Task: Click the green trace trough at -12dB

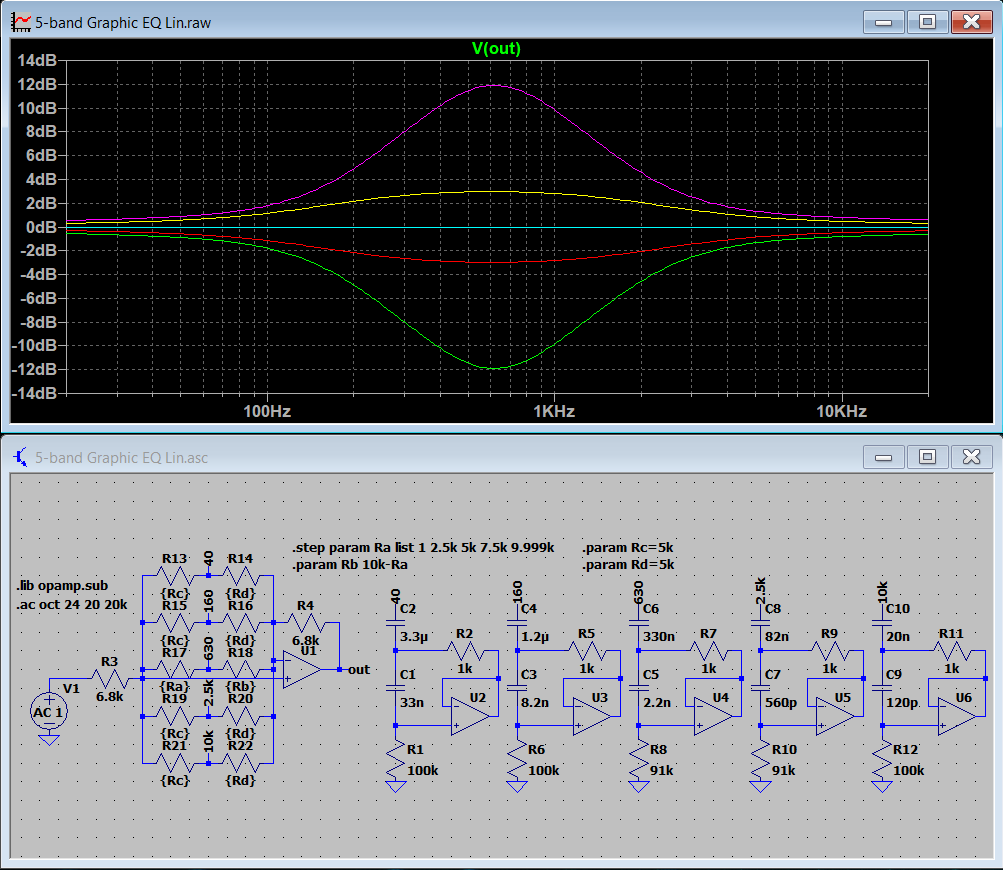Action: [496, 368]
